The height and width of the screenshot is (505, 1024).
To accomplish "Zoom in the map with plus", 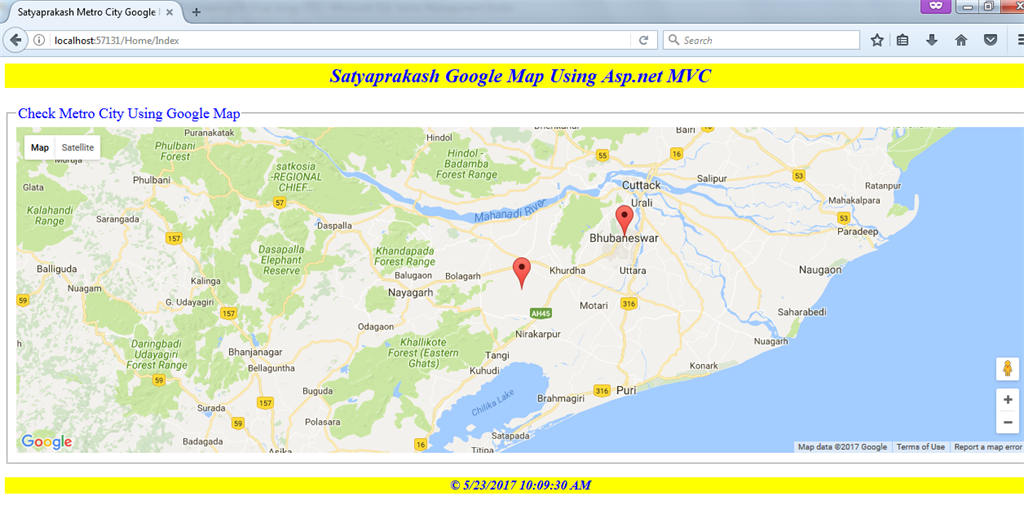I will point(1008,400).
